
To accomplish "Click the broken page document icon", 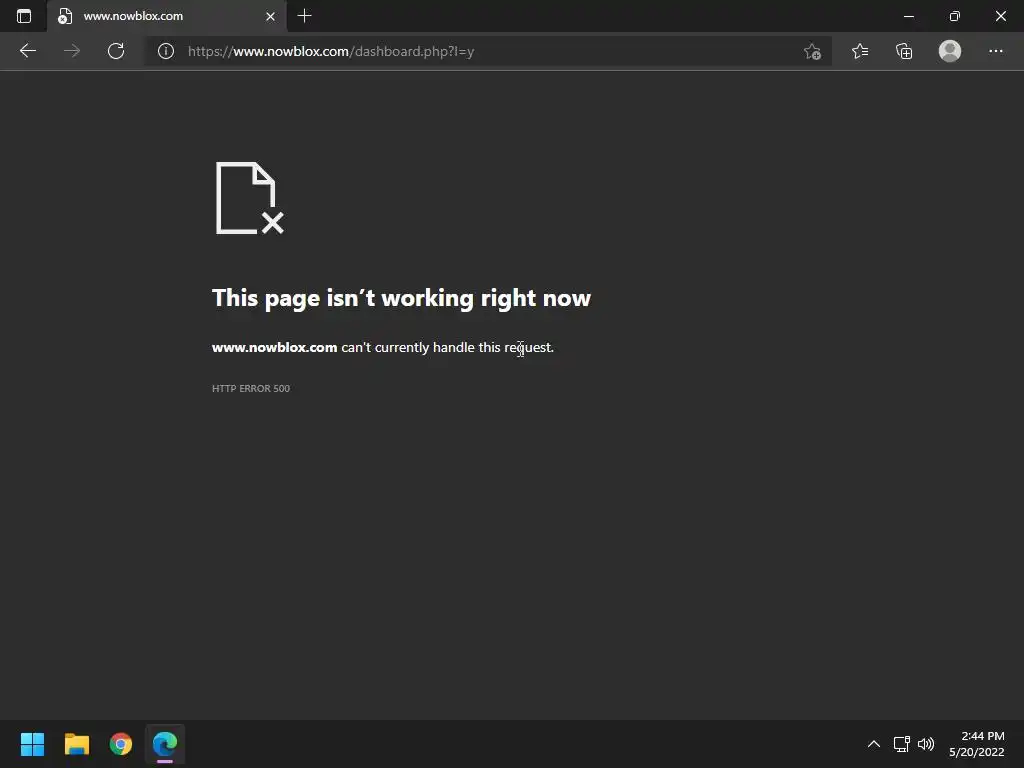I will pos(249,198).
